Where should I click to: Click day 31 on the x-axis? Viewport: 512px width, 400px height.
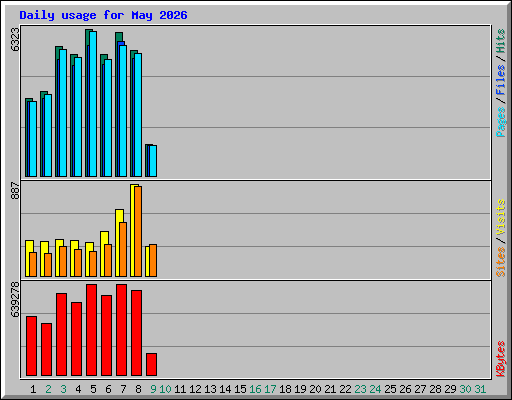click(480, 389)
